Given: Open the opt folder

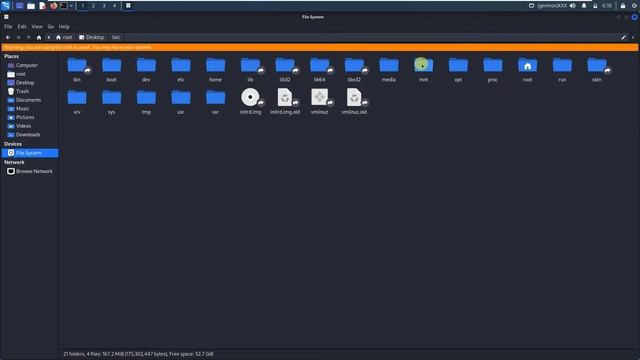Looking at the screenshot, I should coord(458,65).
